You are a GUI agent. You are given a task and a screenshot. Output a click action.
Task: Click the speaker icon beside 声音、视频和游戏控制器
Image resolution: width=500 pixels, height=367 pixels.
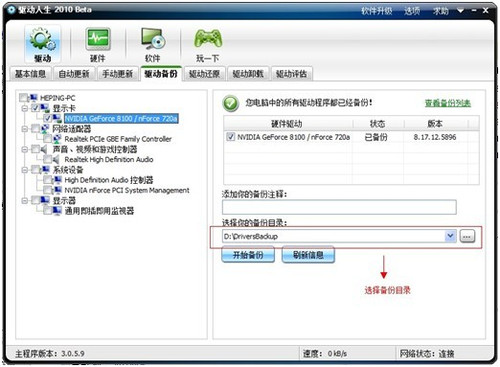44,149
